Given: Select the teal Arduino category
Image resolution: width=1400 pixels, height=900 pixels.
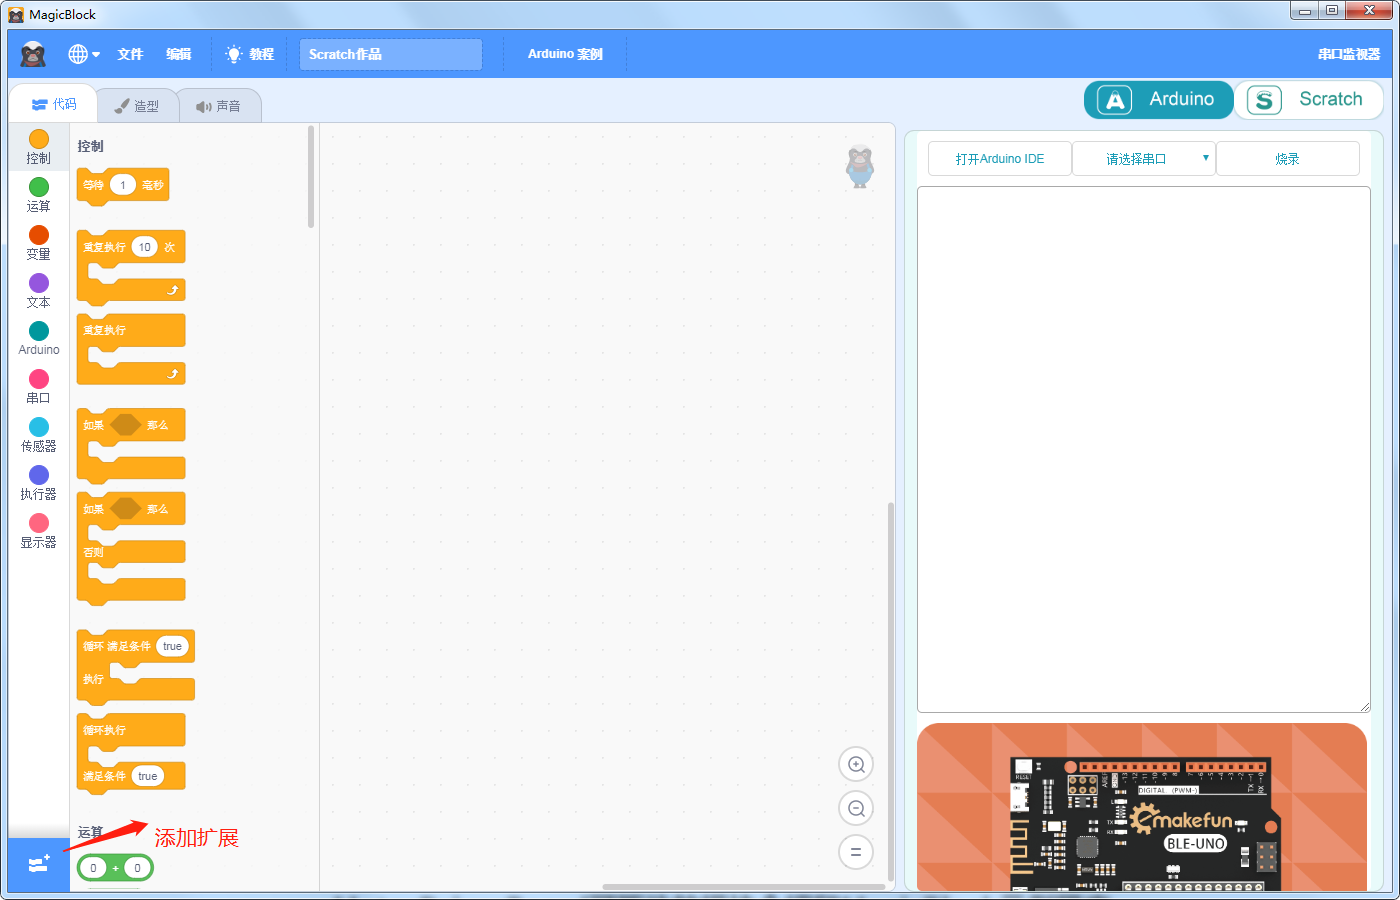Looking at the screenshot, I should coord(39,338).
